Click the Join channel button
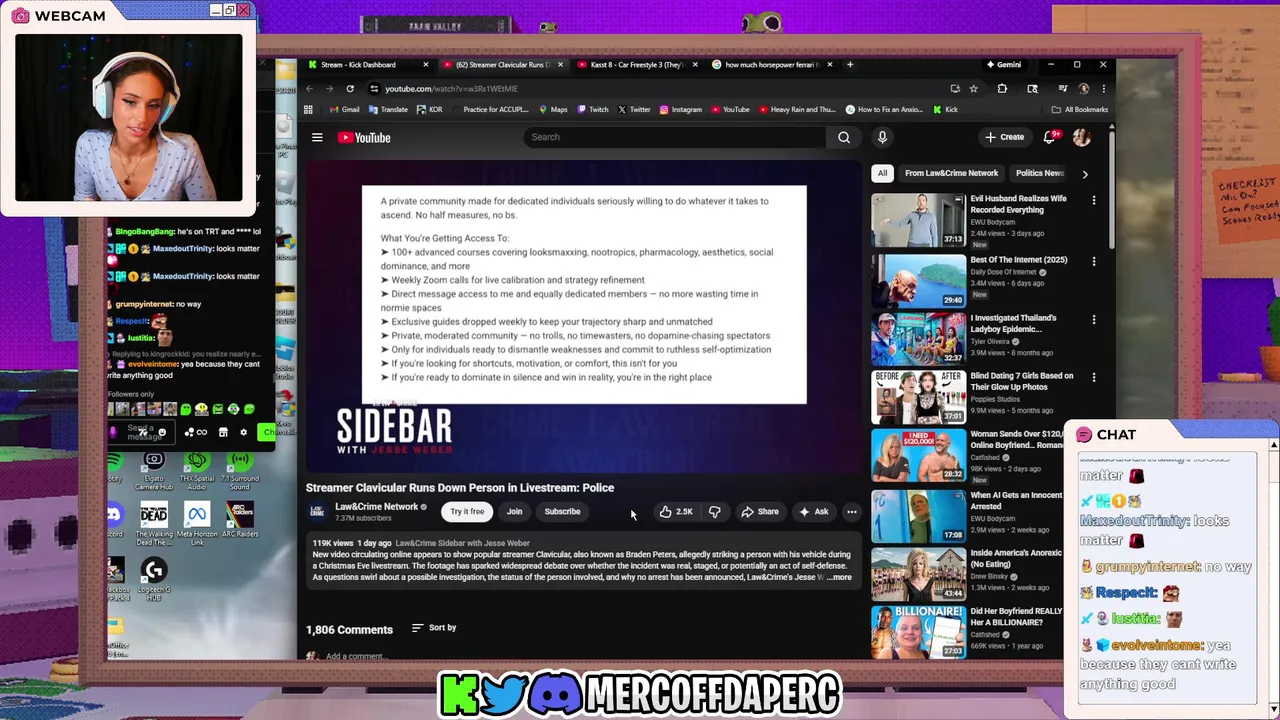The width and height of the screenshot is (1280, 720). (514, 512)
